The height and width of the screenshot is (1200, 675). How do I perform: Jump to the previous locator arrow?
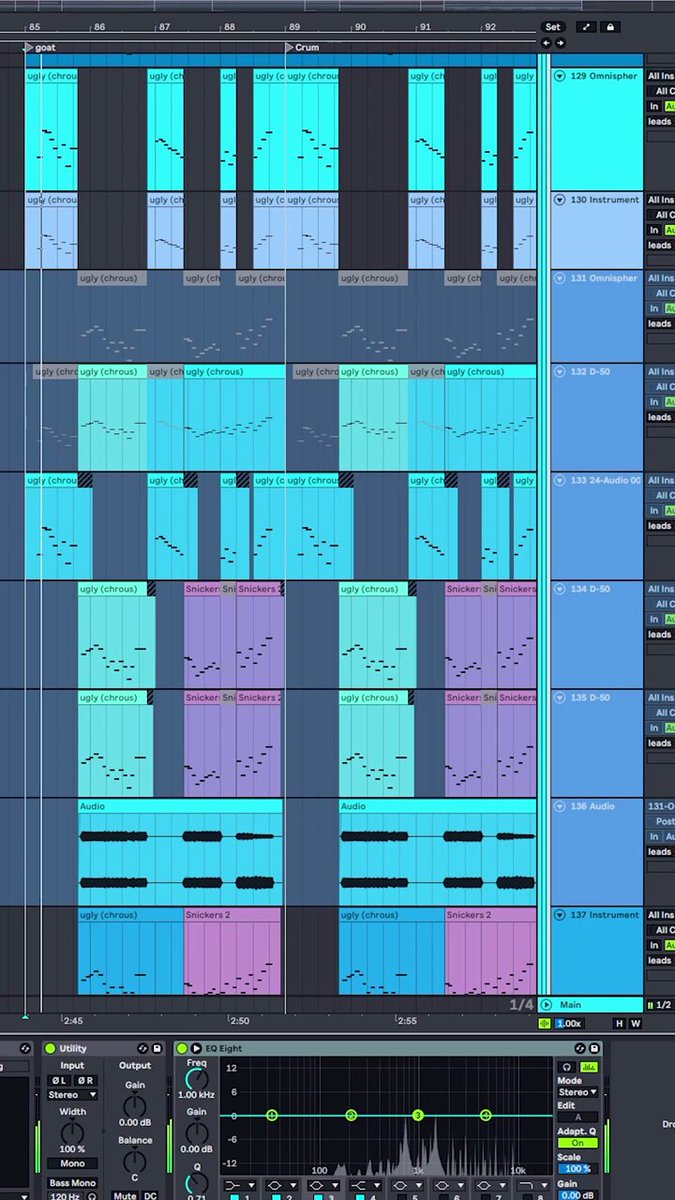point(546,43)
